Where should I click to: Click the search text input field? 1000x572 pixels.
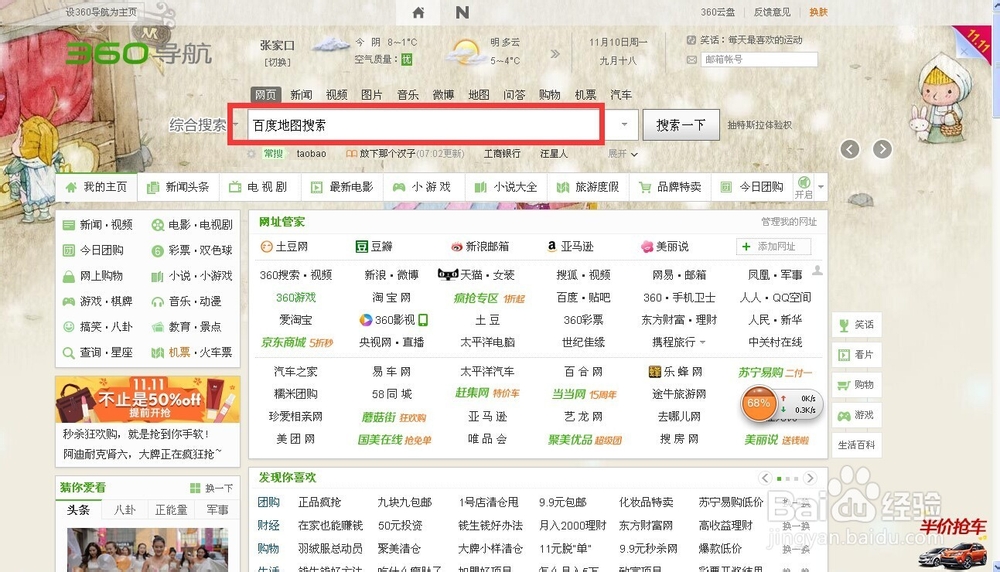pos(424,125)
